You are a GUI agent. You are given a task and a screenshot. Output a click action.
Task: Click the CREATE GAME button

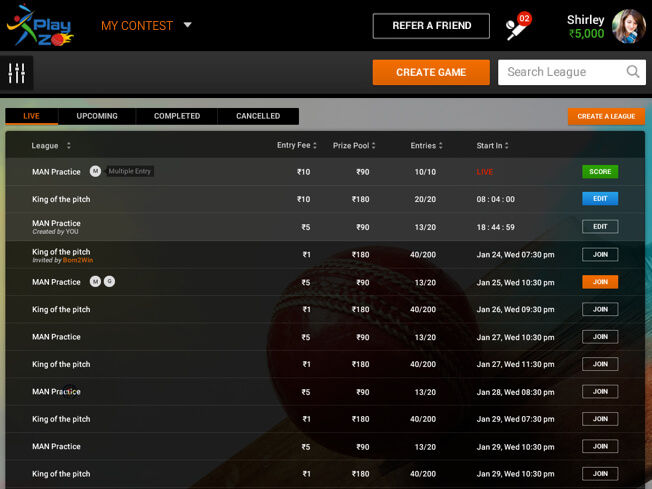[x=431, y=72]
